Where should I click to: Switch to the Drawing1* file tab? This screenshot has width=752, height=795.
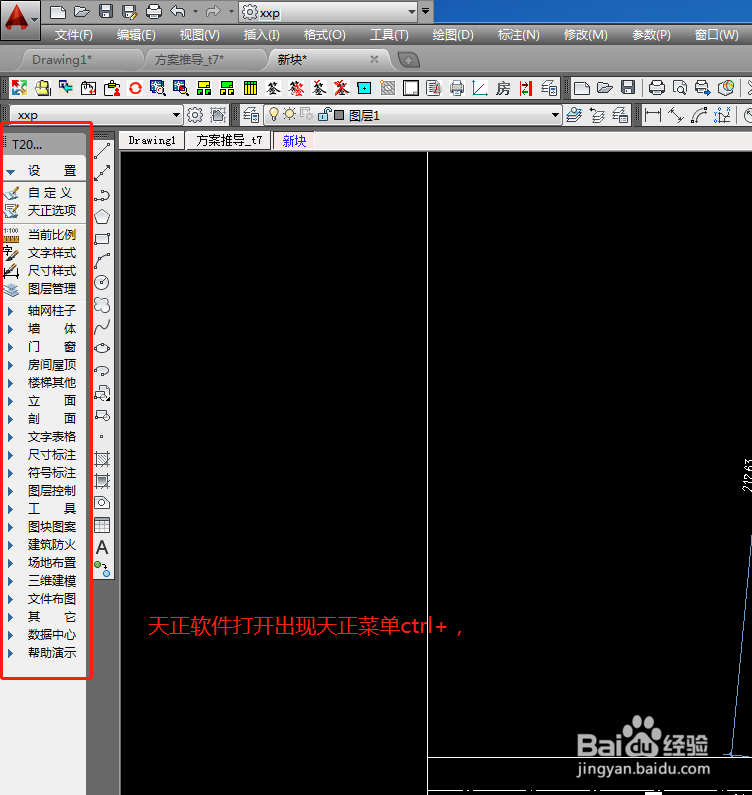62,60
